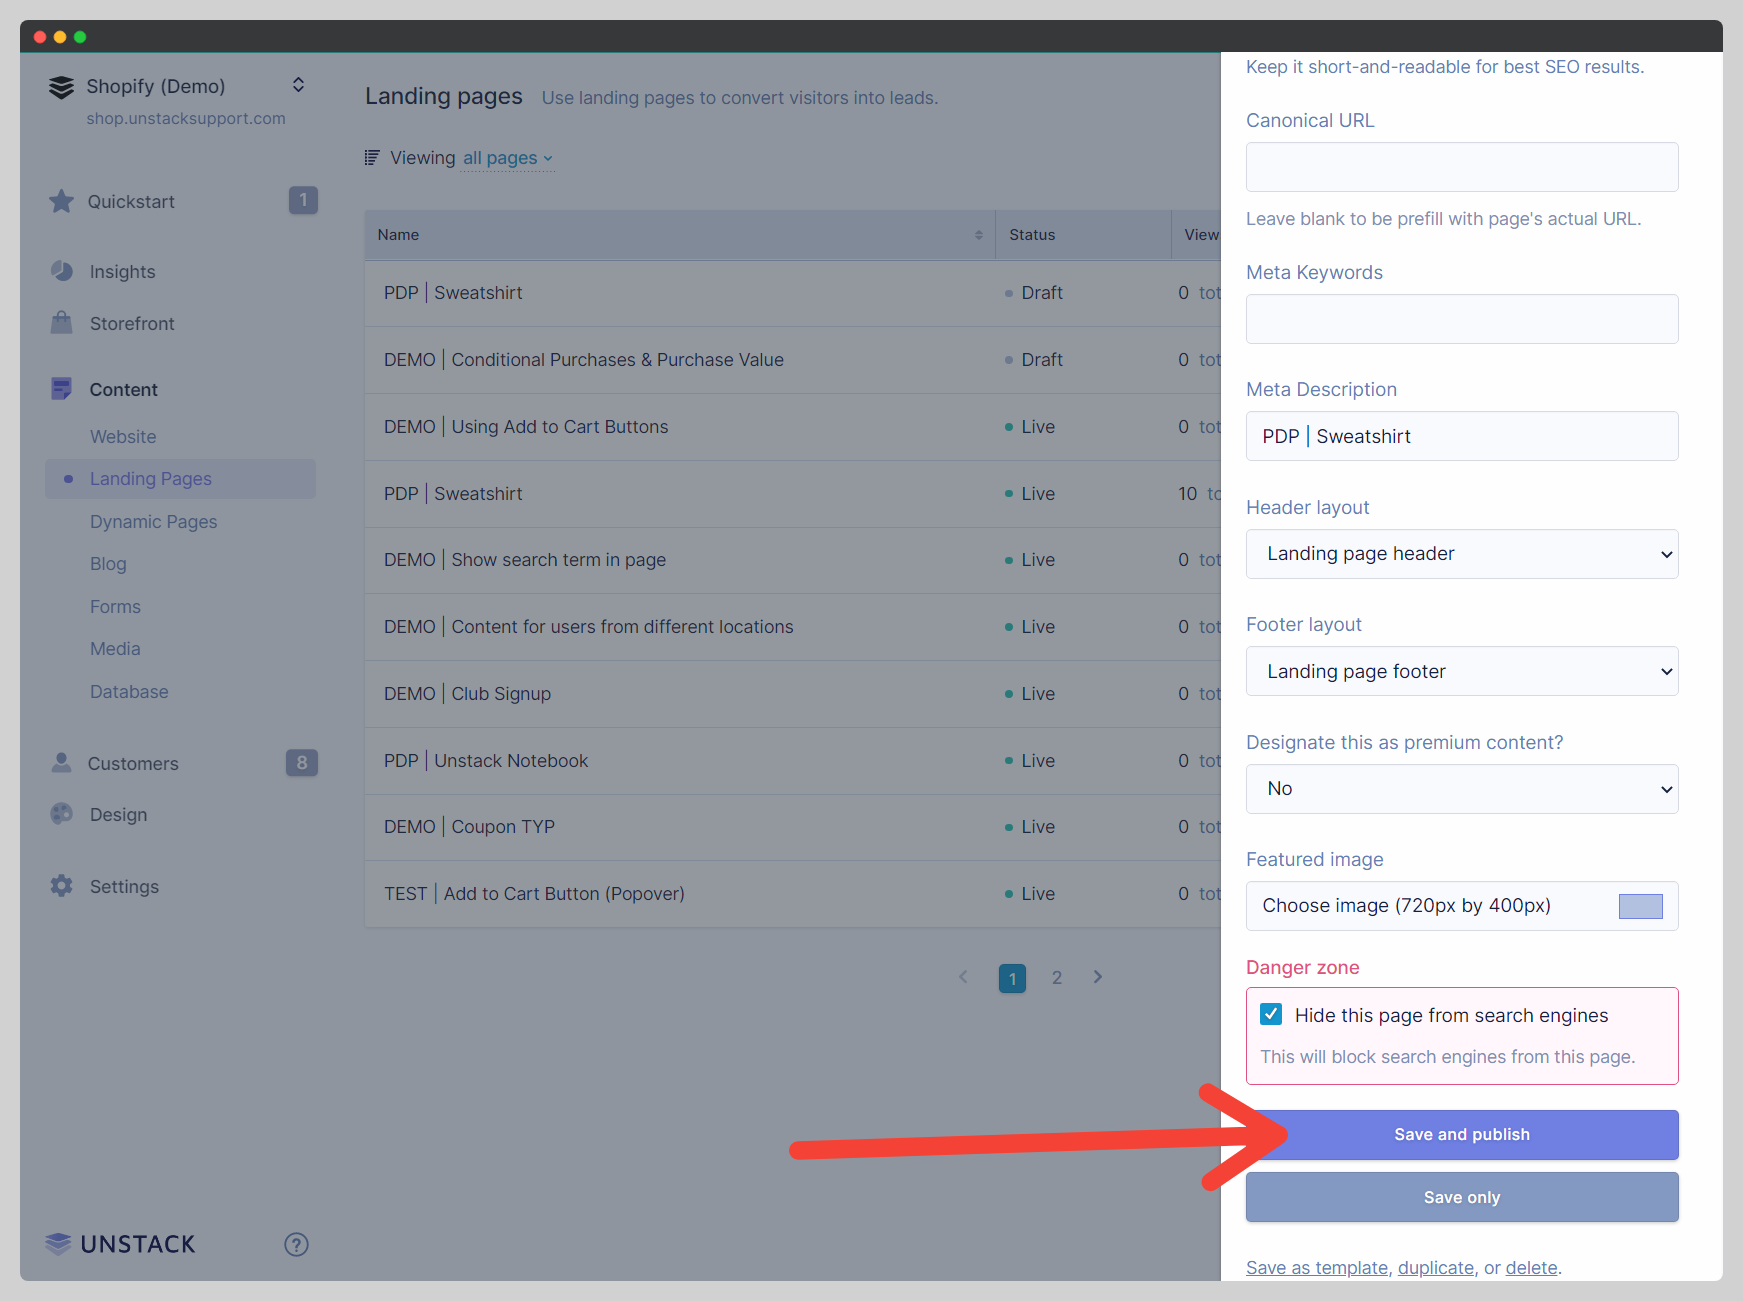The image size is (1743, 1301).
Task: Click the Save only button
Action: 1461,1197
